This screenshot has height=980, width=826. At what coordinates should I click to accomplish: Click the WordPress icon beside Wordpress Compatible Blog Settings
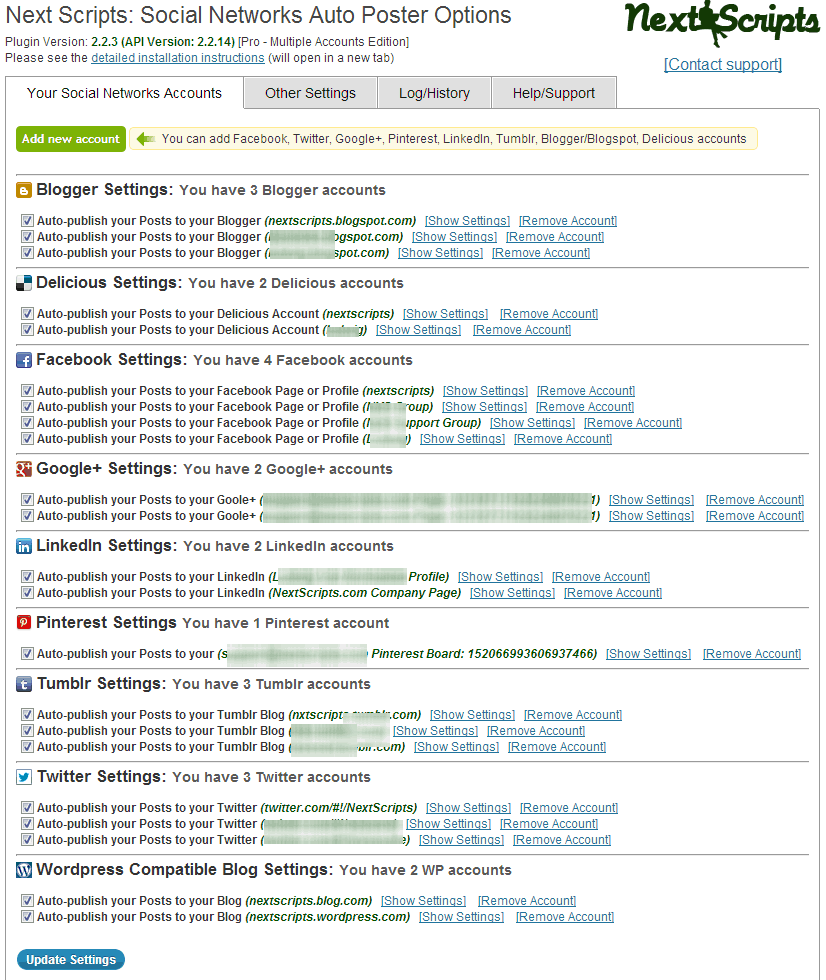[x=24, y=870]
